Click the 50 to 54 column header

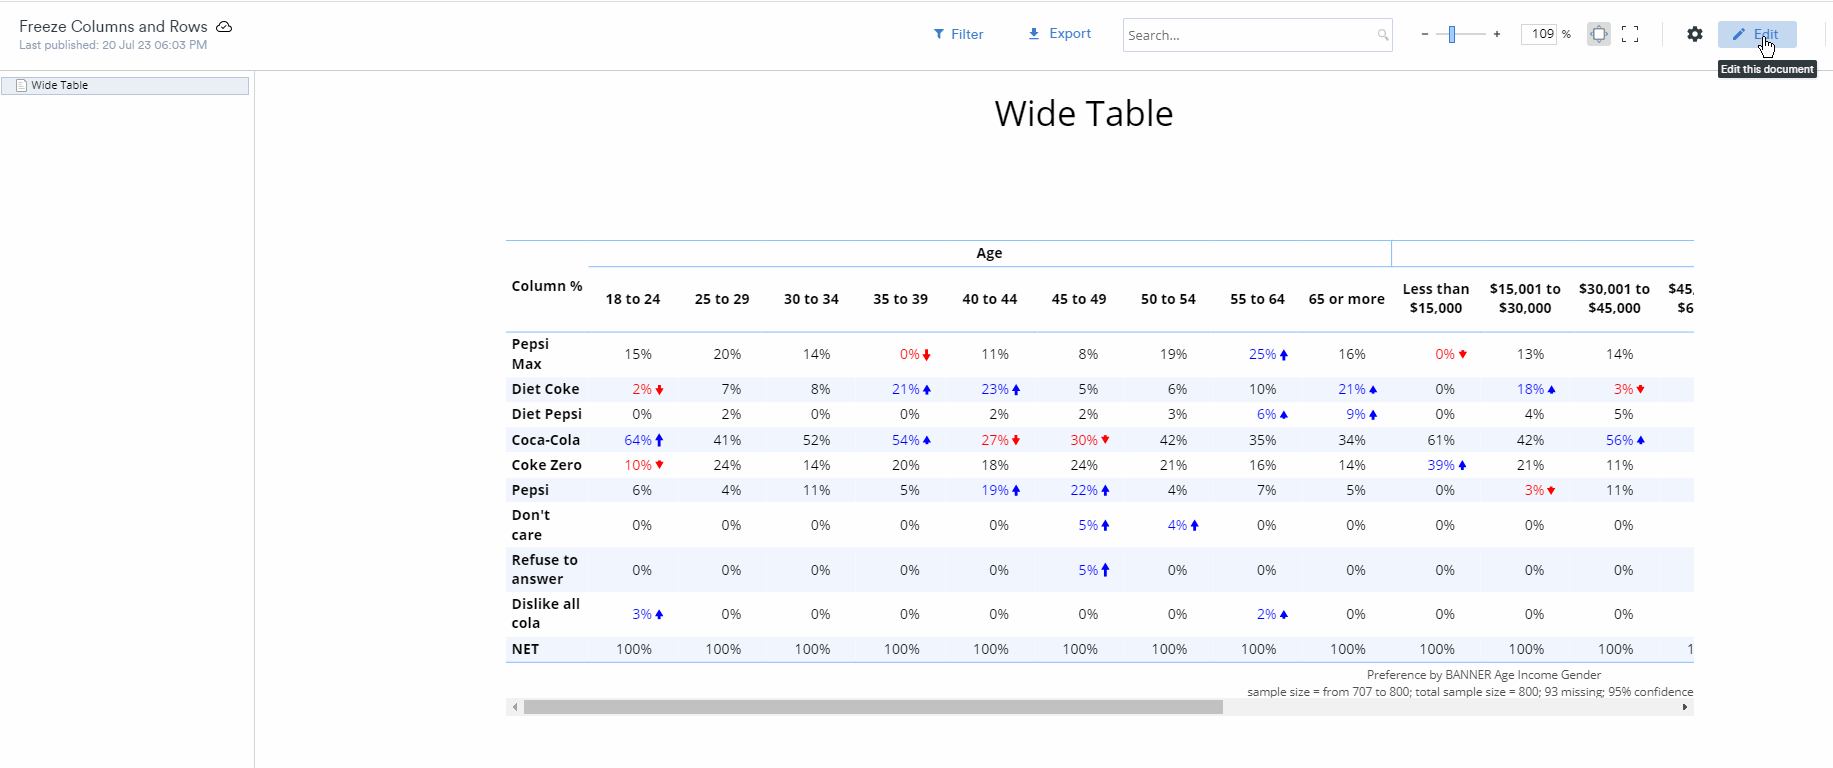pyautogui.click(x=1168, y=299)
